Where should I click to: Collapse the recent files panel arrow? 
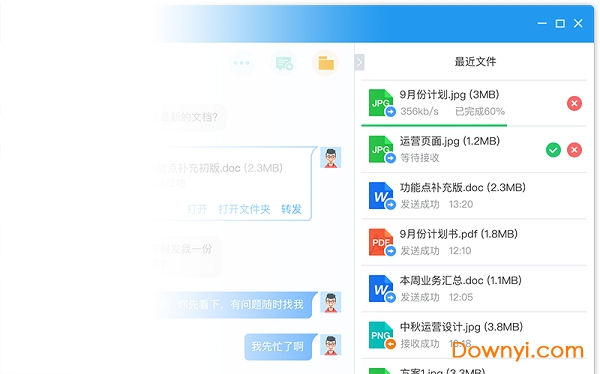pyautogui.click(x=359, y=62)
